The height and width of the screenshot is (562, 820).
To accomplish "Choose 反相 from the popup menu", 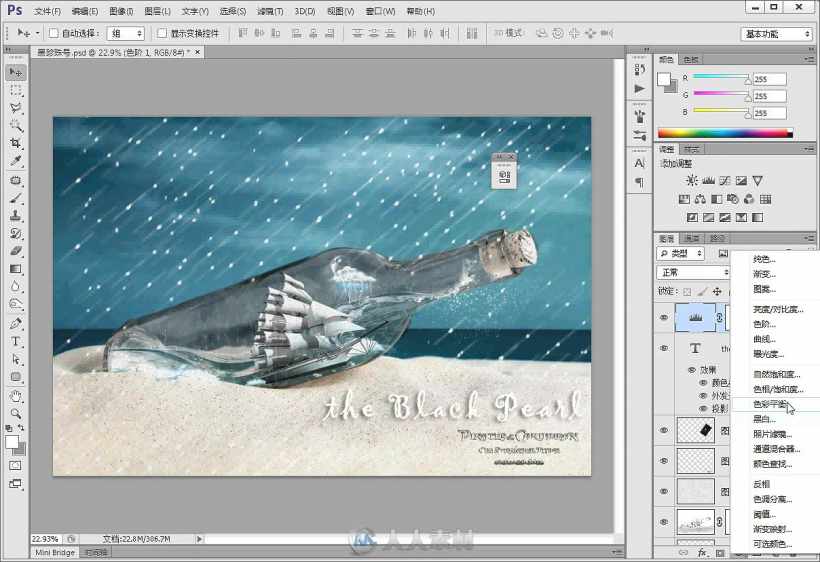I will [x=761, y=484].
